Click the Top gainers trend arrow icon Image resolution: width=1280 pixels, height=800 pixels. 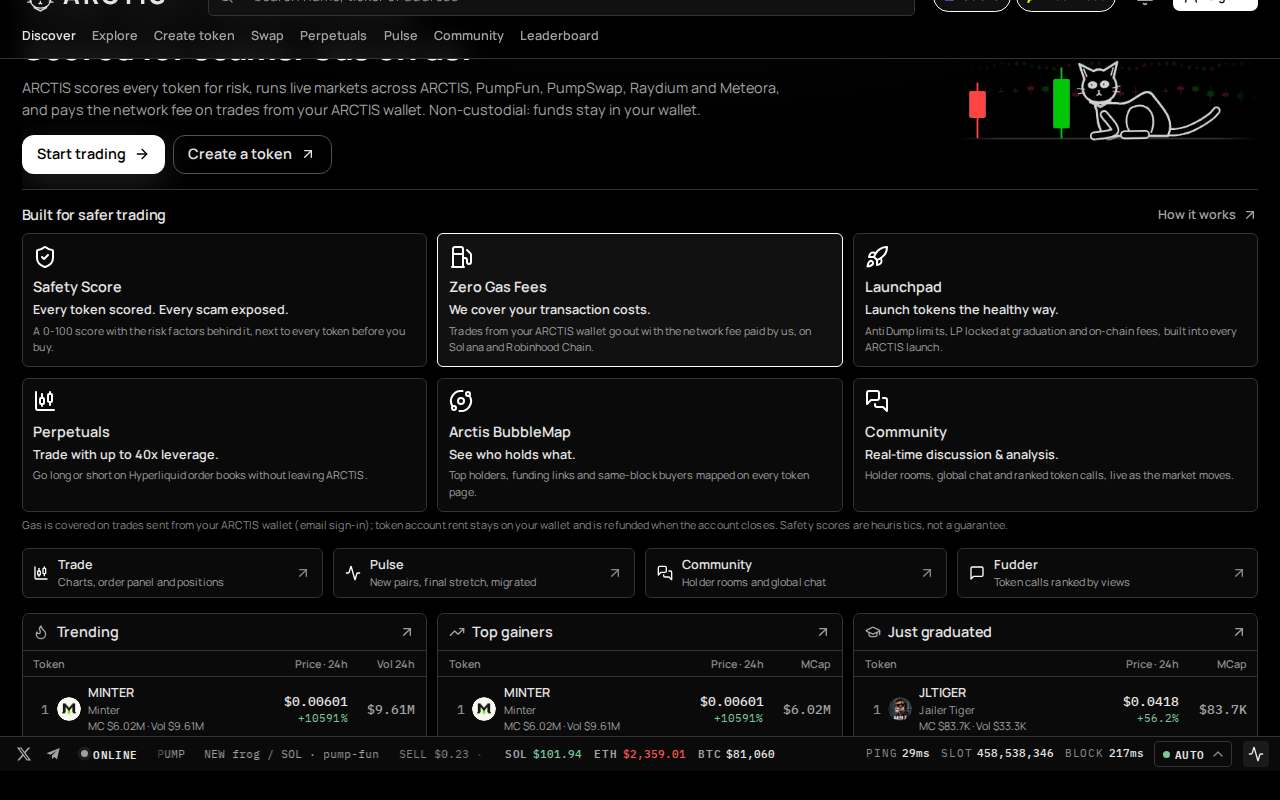[457, 632]
